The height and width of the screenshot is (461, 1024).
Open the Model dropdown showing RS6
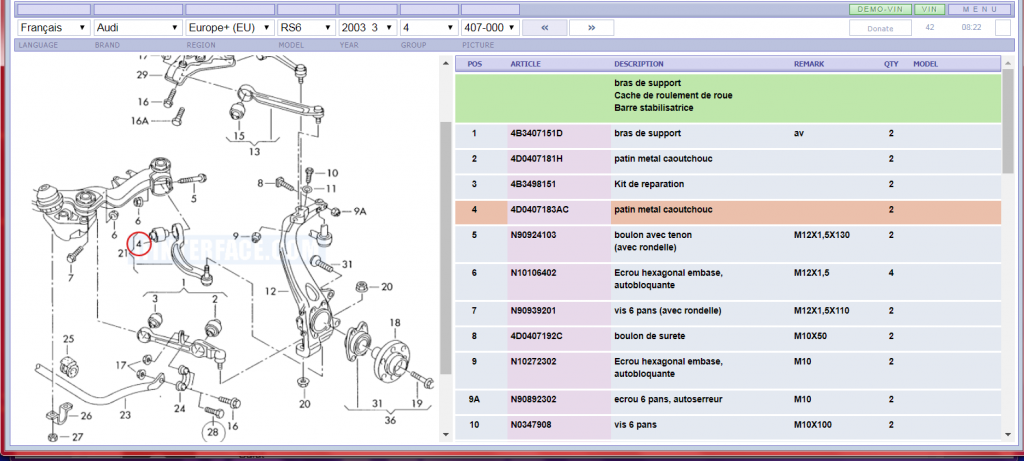click(305, 27)
